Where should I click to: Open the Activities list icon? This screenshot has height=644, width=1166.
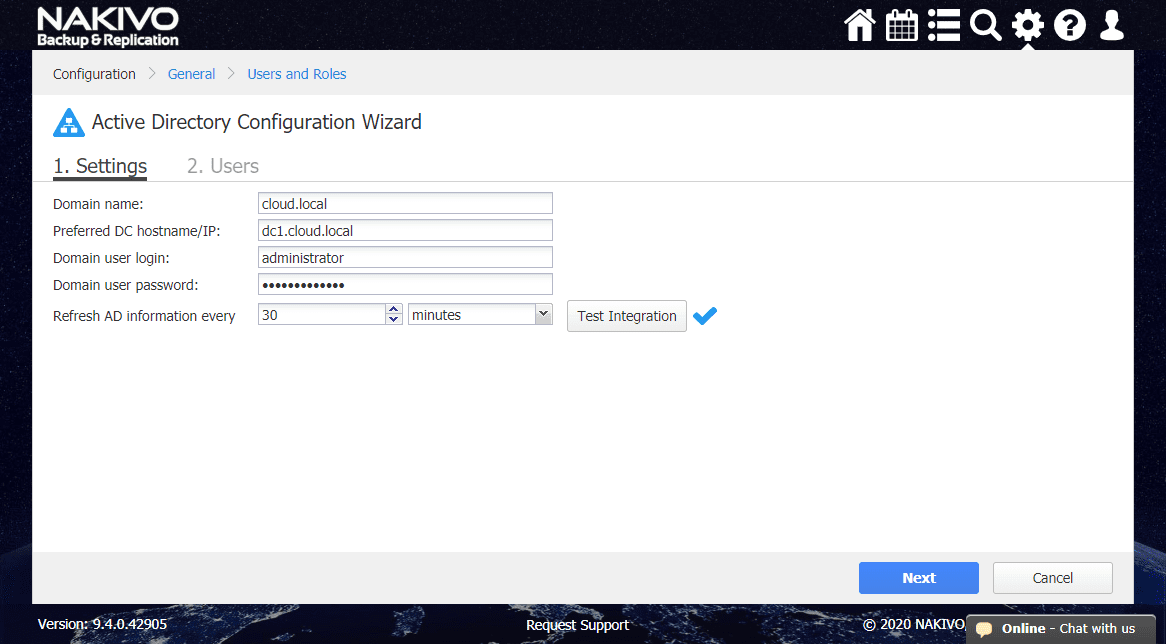[x=943, y=25]
